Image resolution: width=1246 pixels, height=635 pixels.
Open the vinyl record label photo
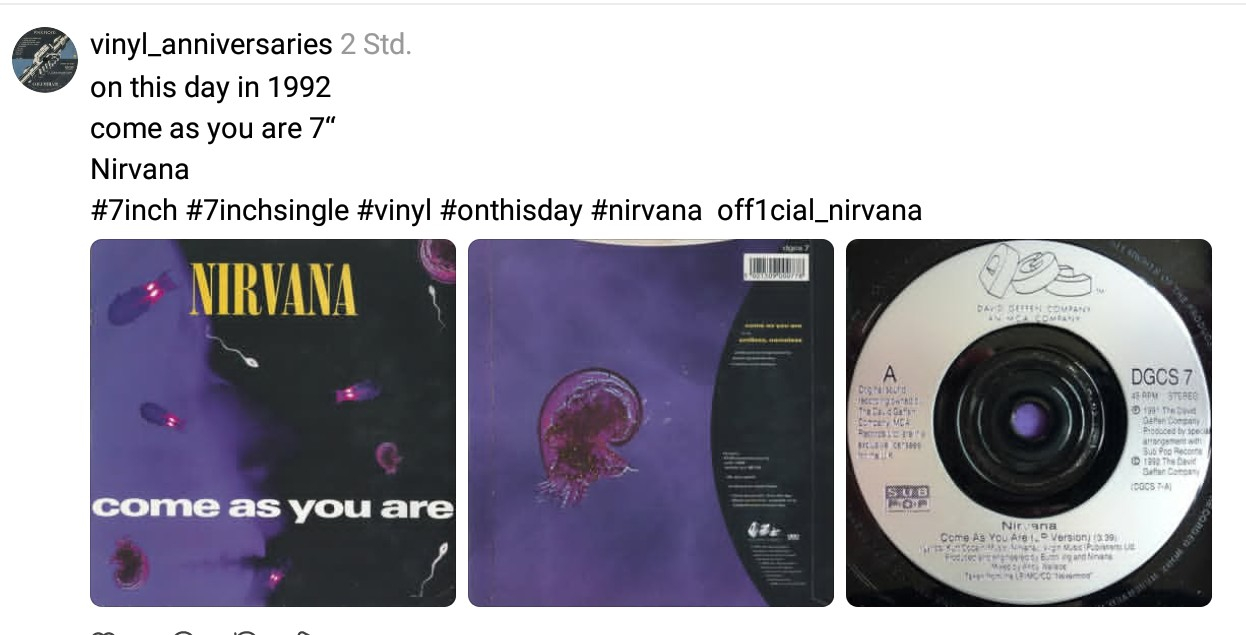[1029, 423]
